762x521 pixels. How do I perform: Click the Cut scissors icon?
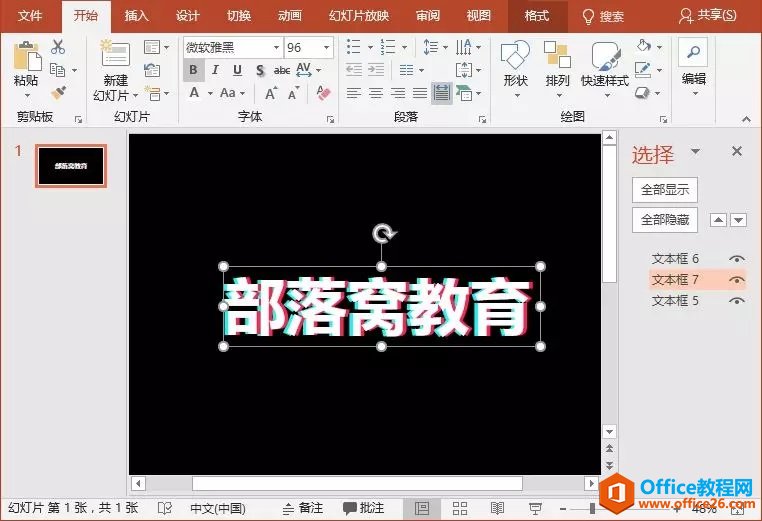click(x=58, y=47)
